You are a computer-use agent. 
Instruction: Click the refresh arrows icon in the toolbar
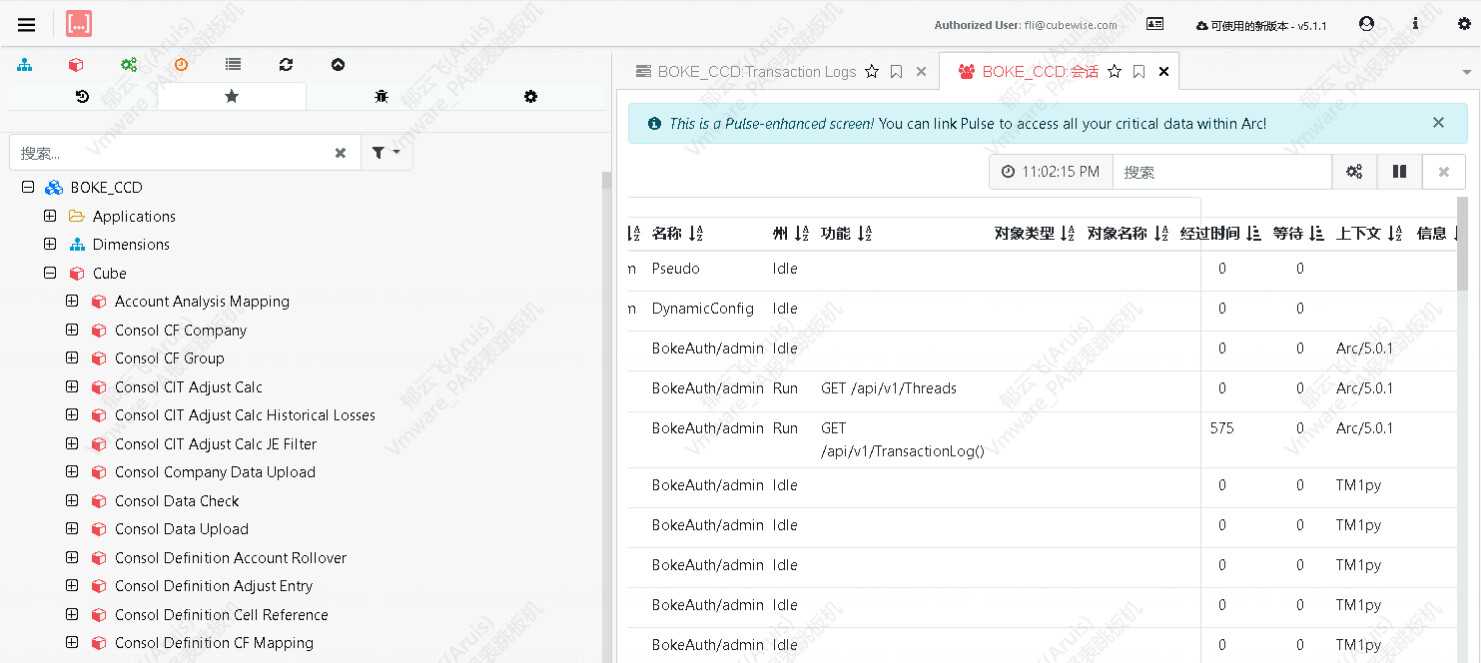point(286,65)
